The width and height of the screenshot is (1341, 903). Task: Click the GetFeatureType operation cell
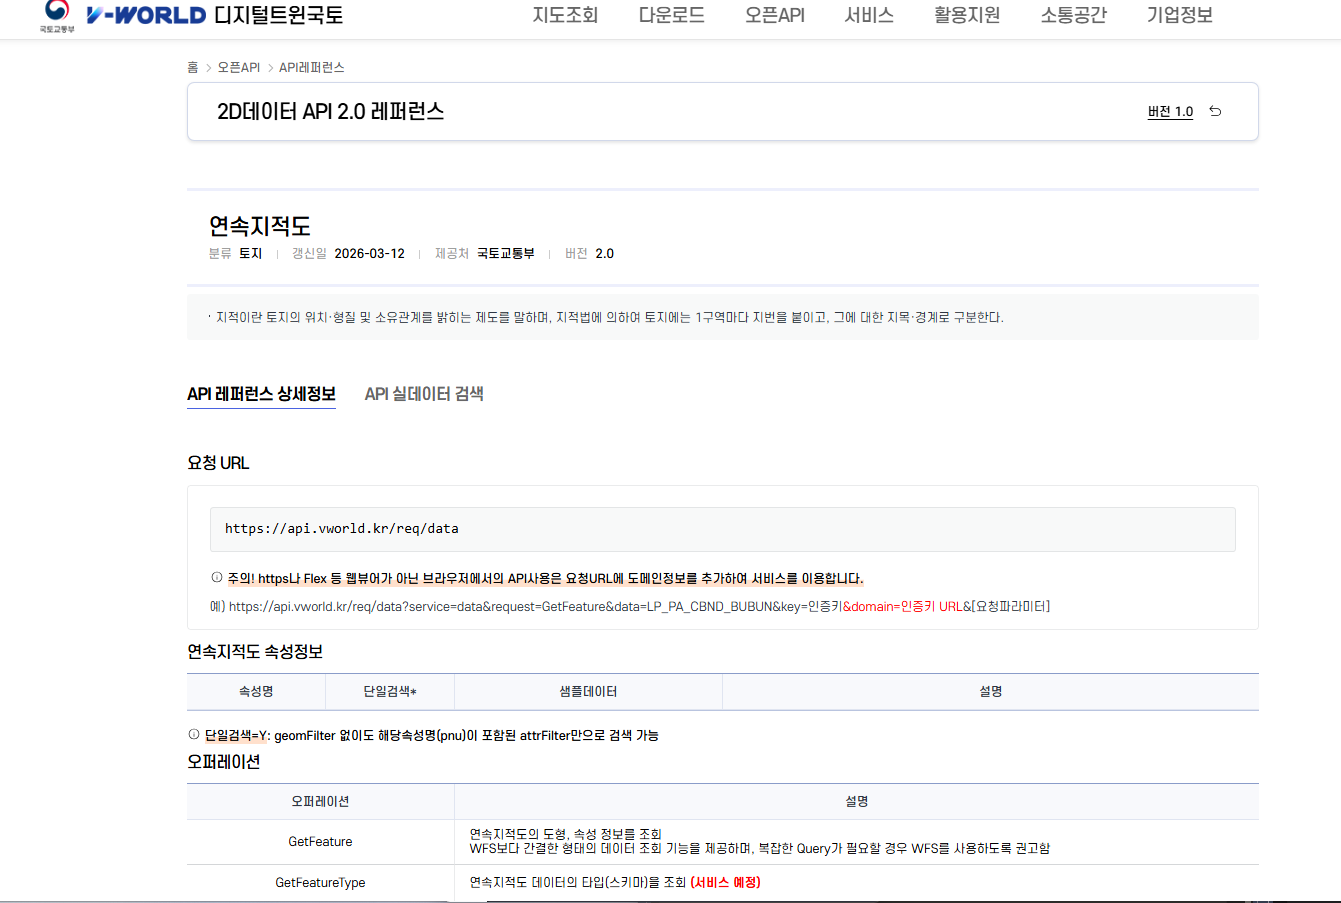pyautogui.click(x=320, y=882)
